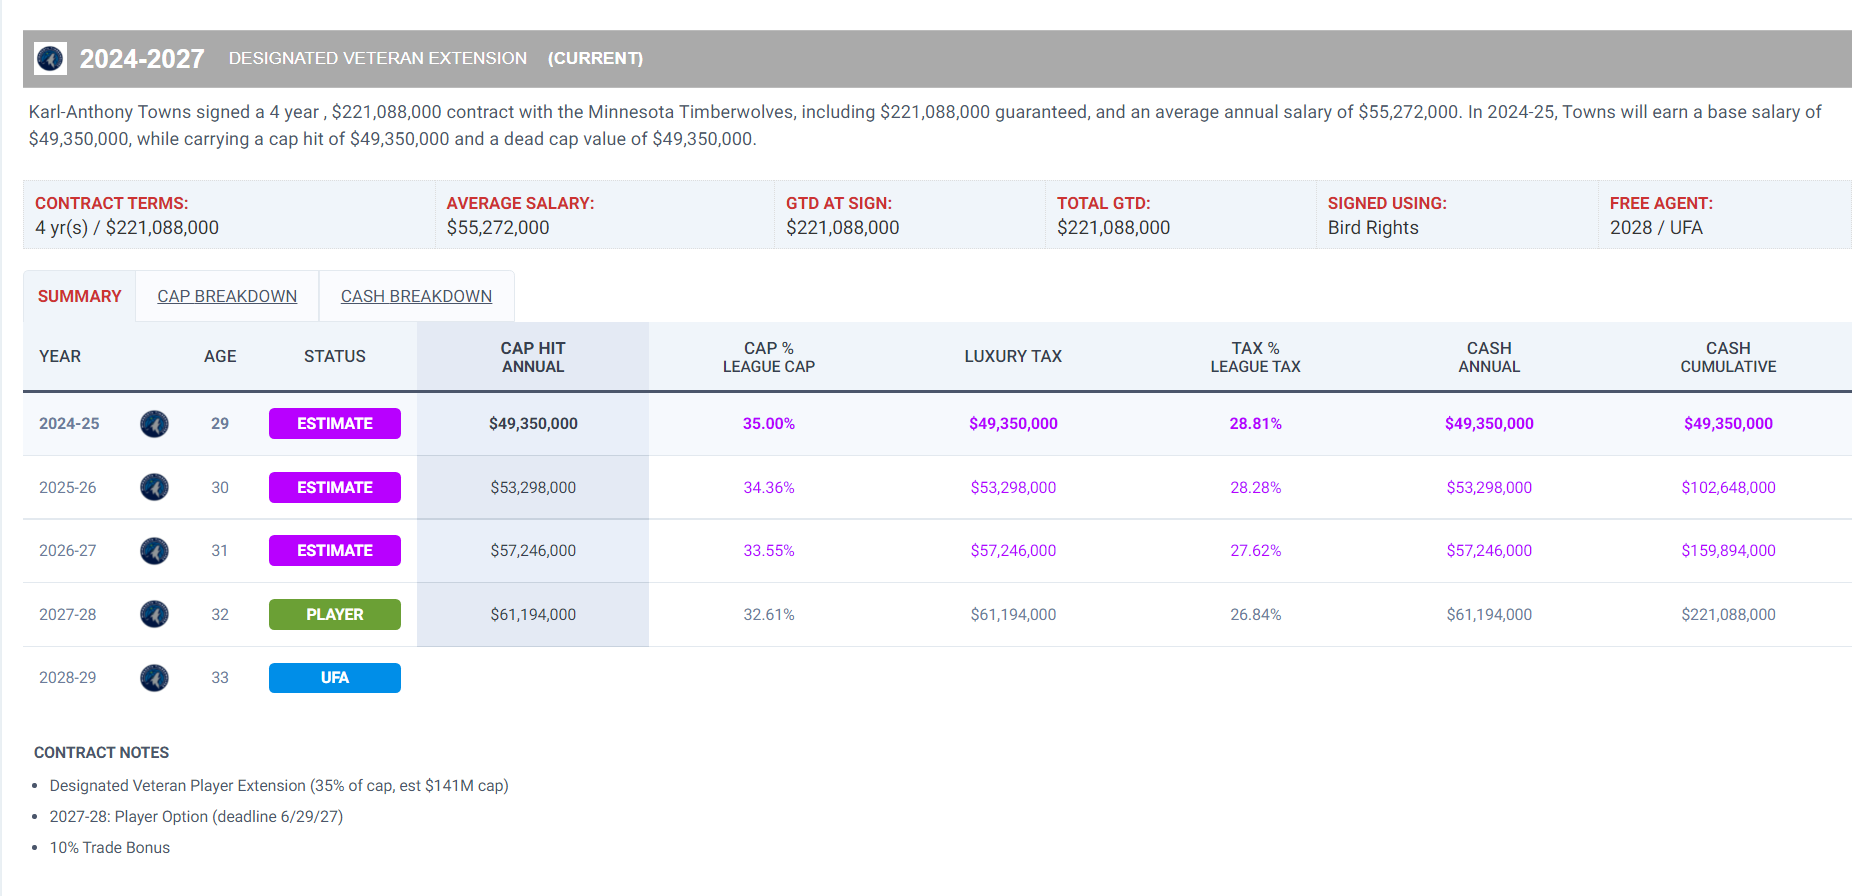Click the CONTRACT TERMS 4 yr(s) / $221,088,000 value

coord(127,227)
